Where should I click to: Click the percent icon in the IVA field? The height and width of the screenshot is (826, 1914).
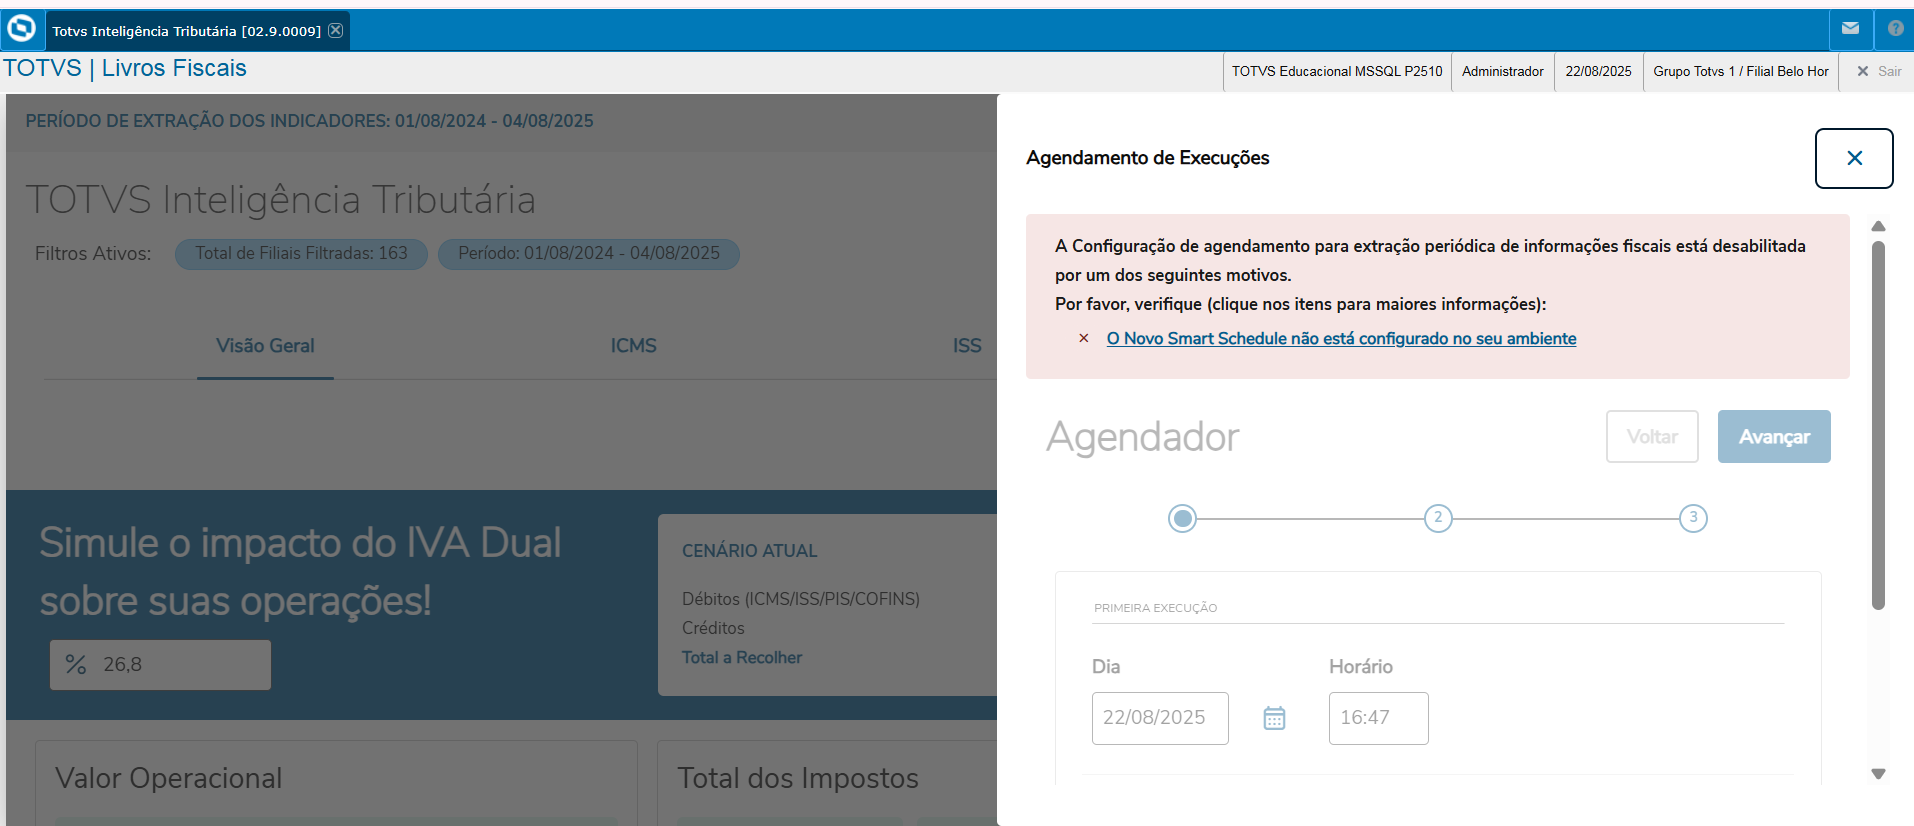click(x=76, y=665)
